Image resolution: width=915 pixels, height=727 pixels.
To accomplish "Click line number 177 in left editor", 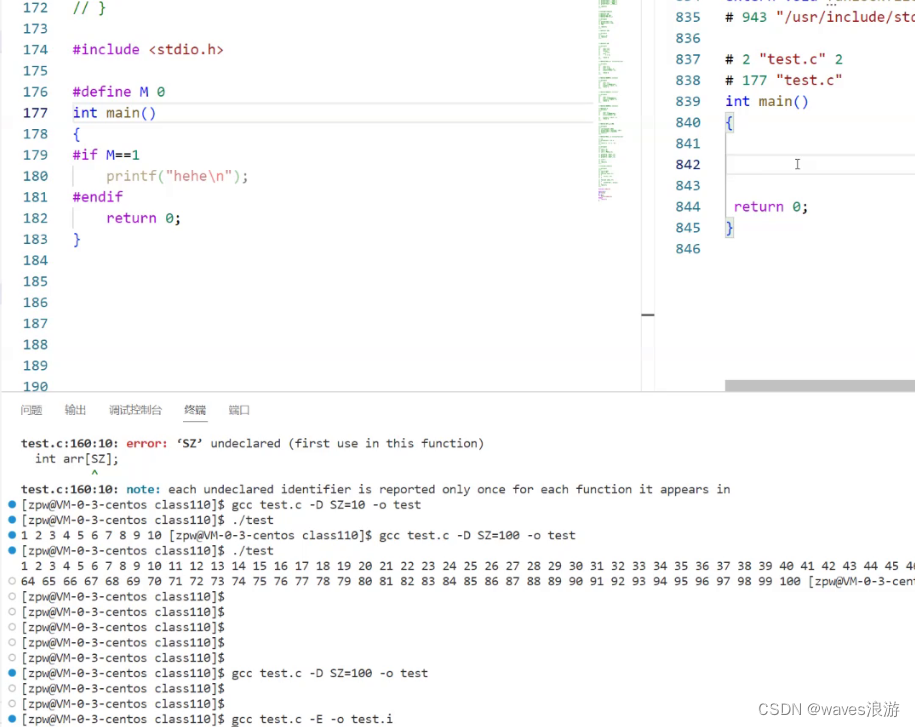I will 35,113.
